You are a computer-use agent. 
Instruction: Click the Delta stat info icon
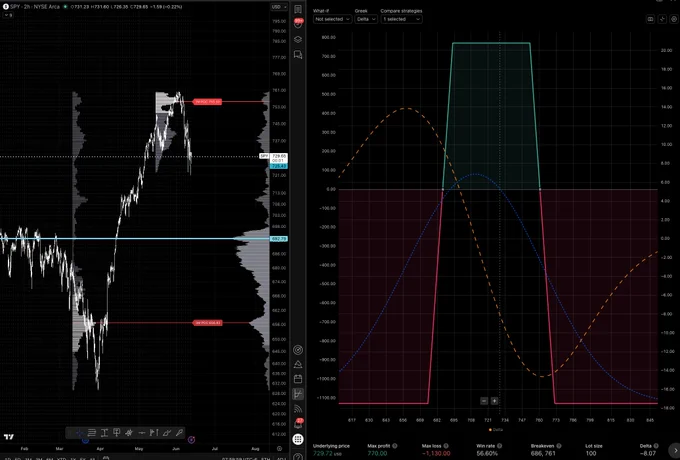pos(656,446)
